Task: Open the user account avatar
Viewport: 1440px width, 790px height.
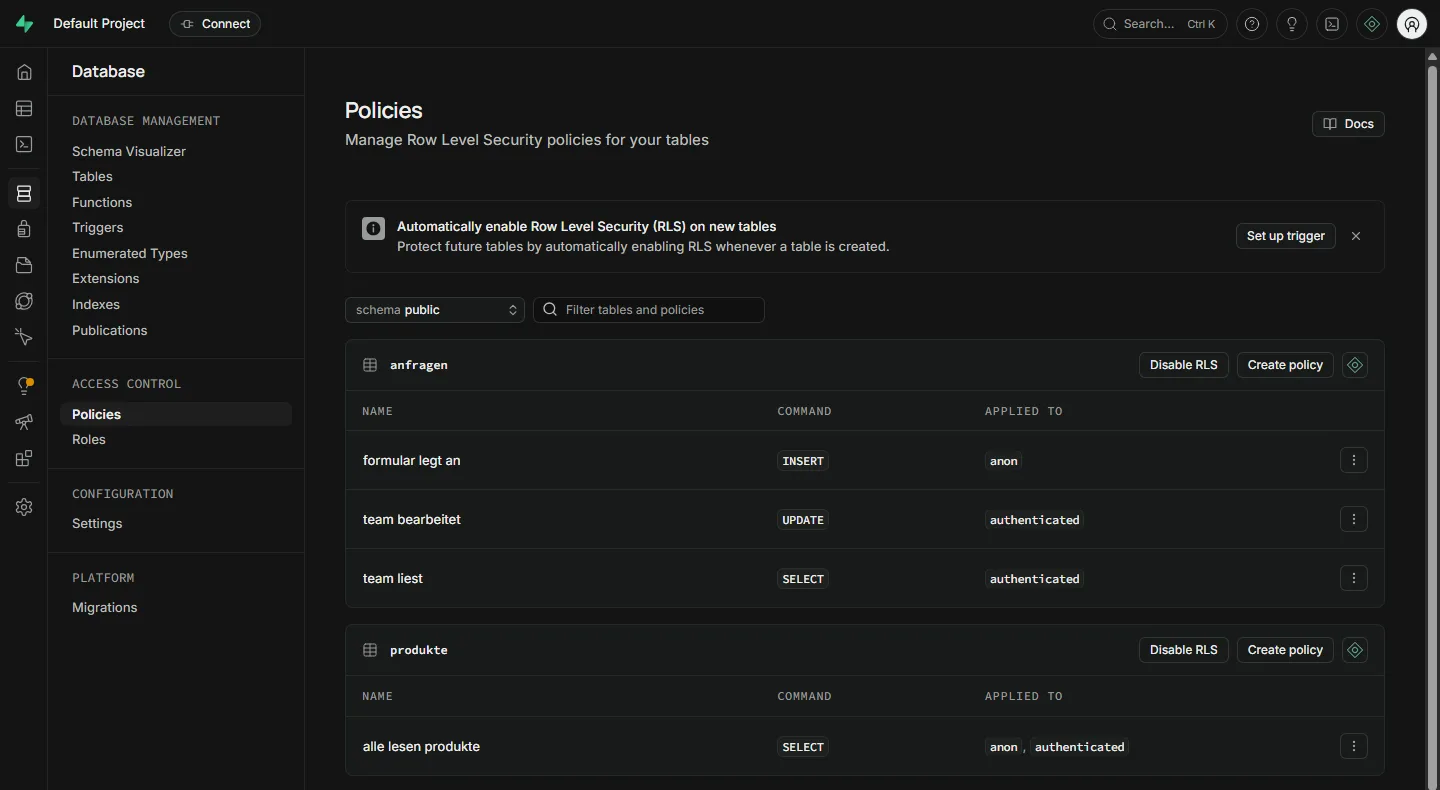Action: click(1412, 24)
